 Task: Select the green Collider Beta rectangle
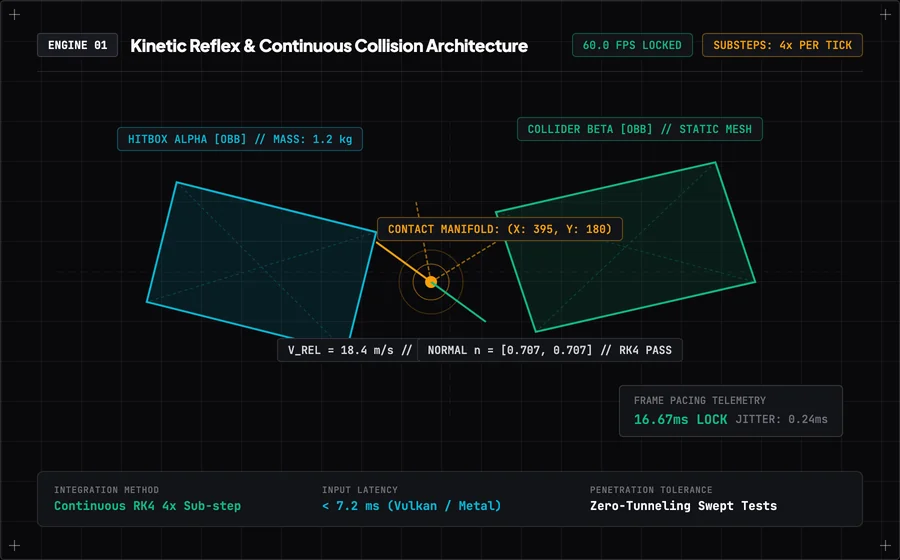coord(626,247)
